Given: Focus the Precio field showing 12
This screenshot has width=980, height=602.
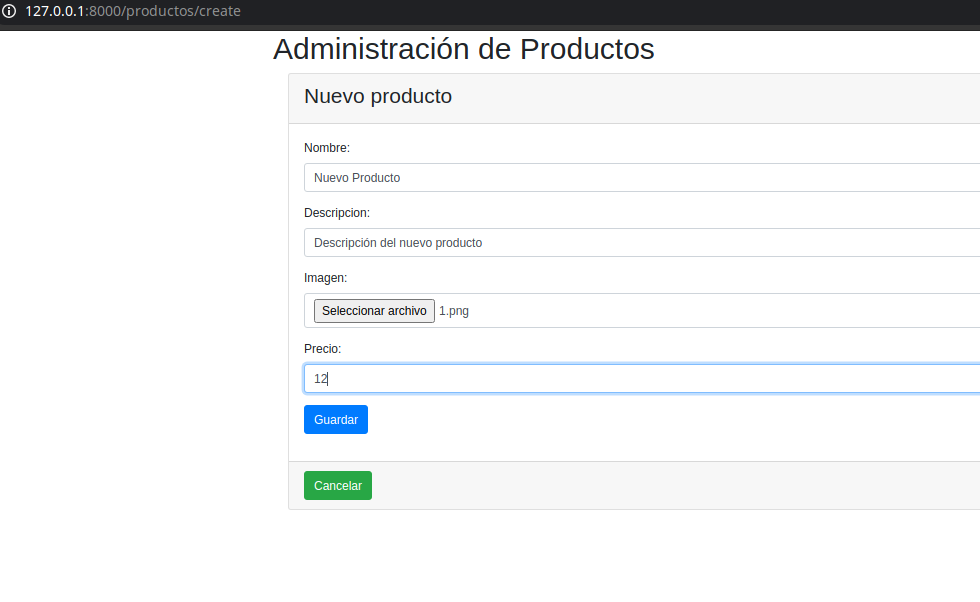Looking at the screenshot, I should pos(640,379).
